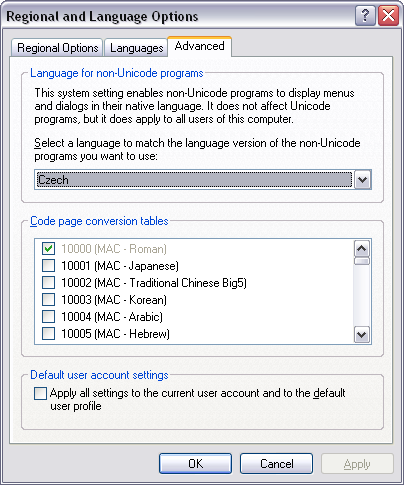This screenshot has width=404, height=485.
Task: Close the Regional and Language Options dialog
Action: 388,15
